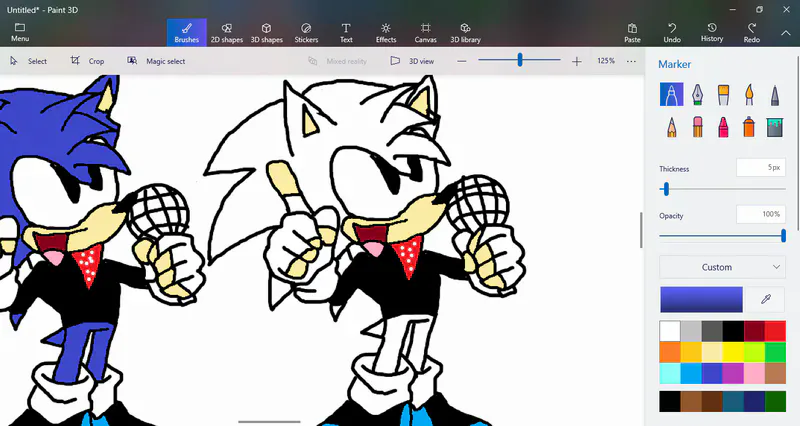Click the Paste button

(x=632, y=33)
